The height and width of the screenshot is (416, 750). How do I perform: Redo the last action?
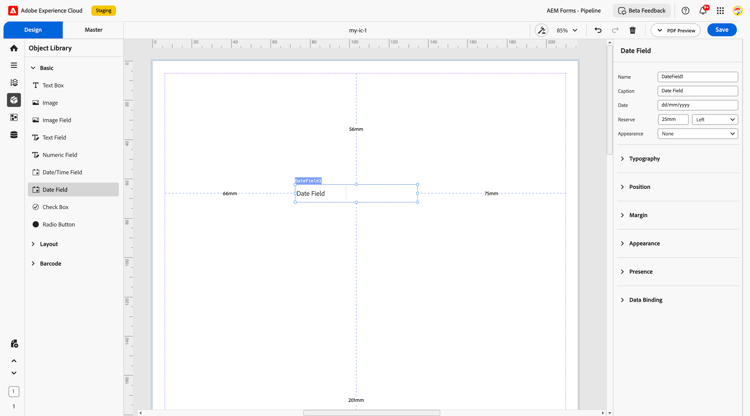pyautogui.click(x=615, y=30)
